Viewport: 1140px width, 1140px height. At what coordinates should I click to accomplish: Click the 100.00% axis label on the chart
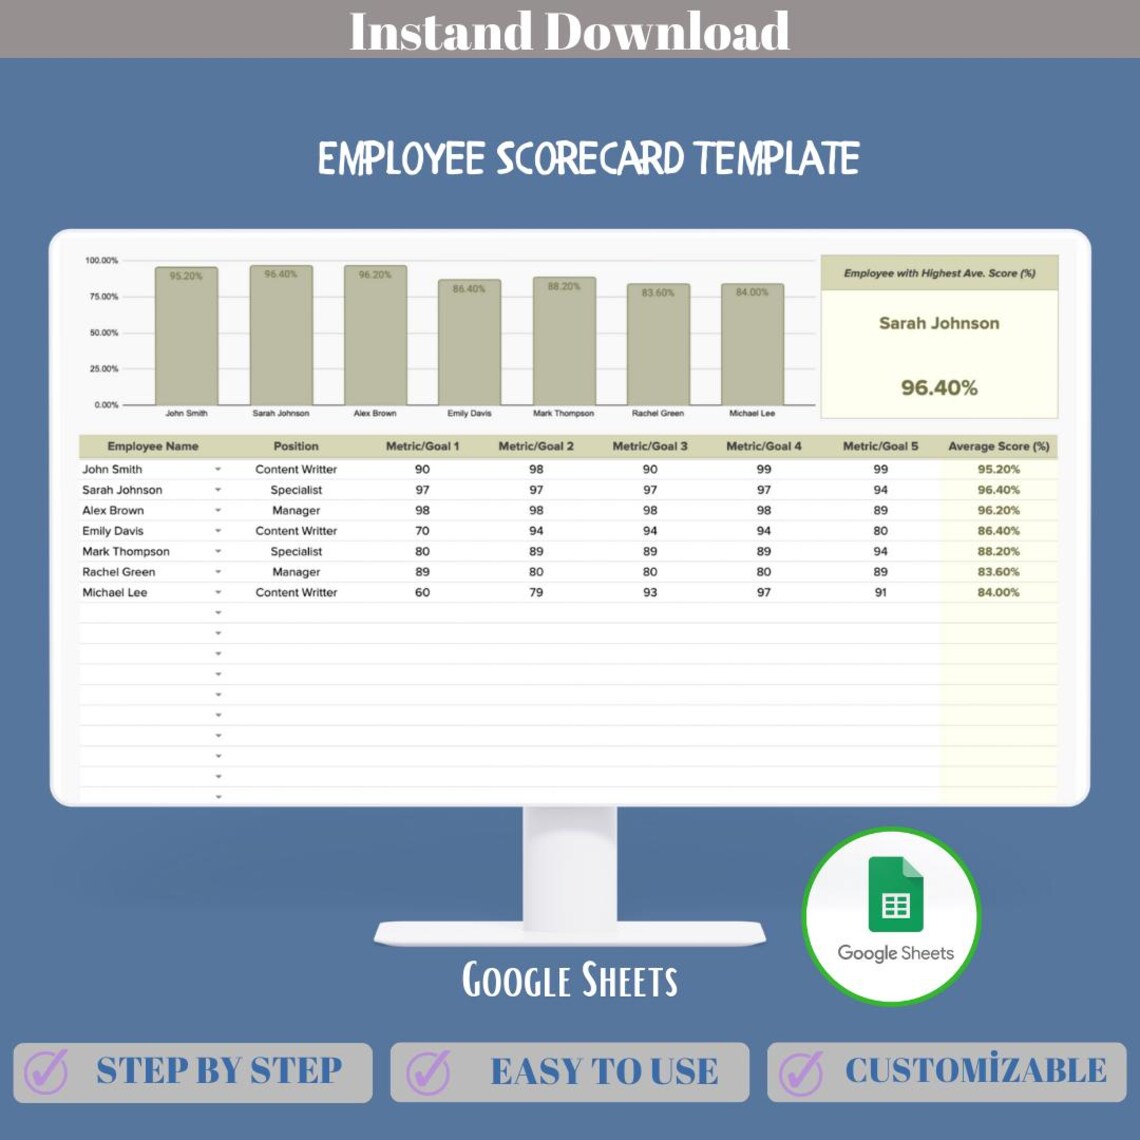pyautogui.click(x=103, y=260)
